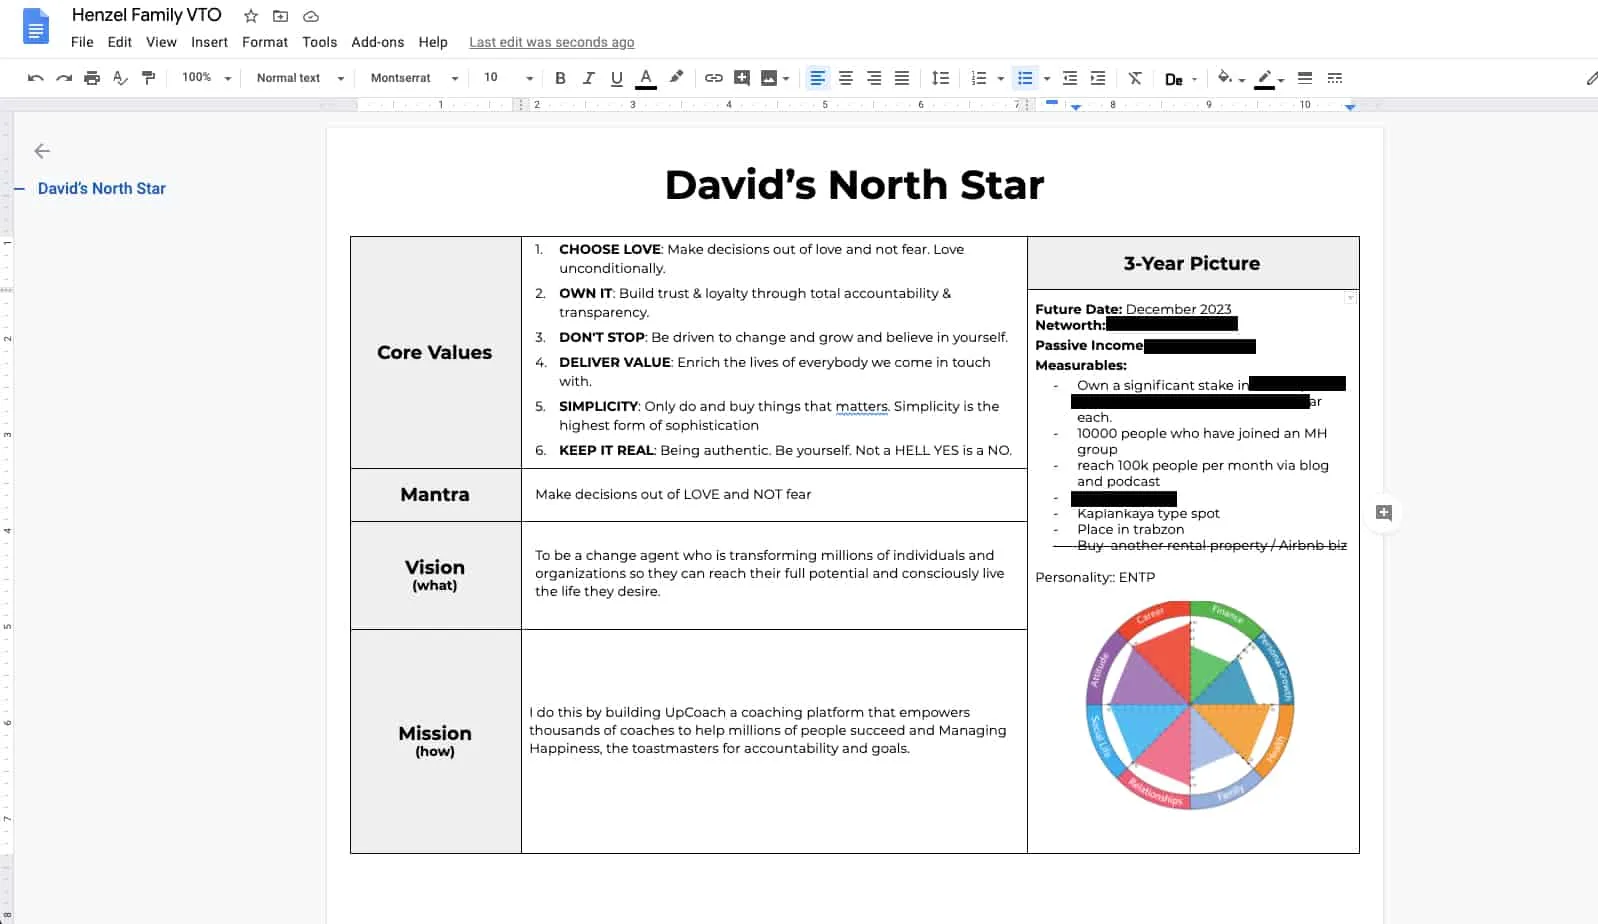Image resolution: width=1598 pixels, height=924 pixels.
Task: Clear formatting from selection
Action: tap(1135, 78)
